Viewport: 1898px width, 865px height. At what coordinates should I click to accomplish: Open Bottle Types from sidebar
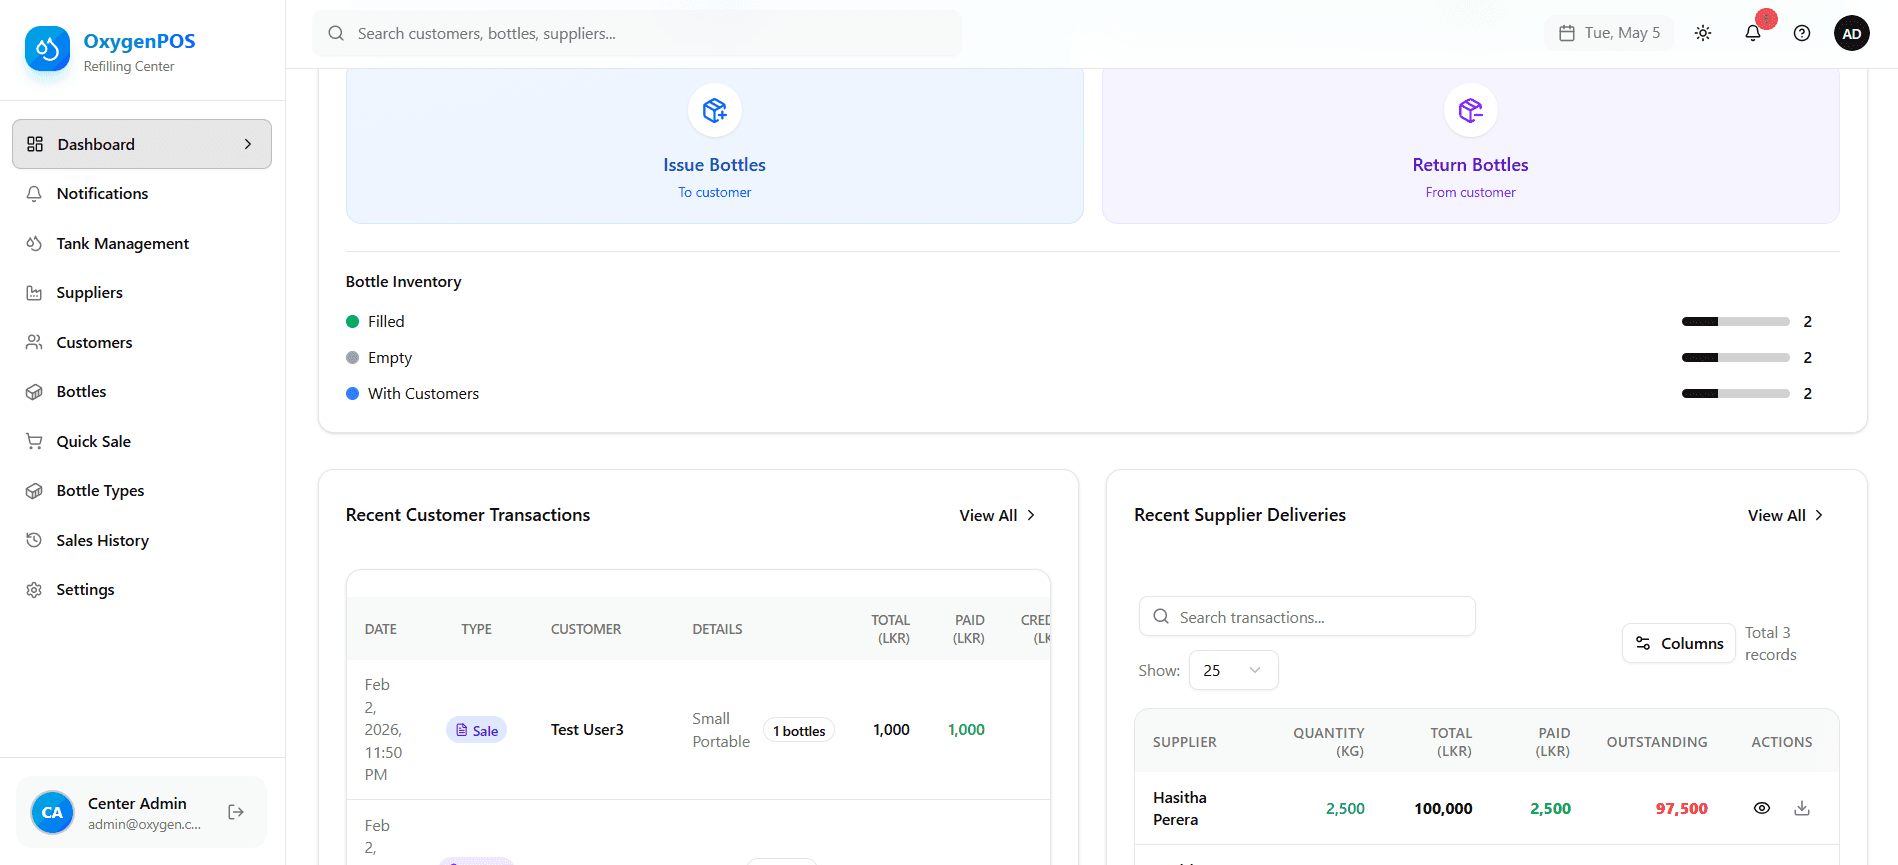142,491
